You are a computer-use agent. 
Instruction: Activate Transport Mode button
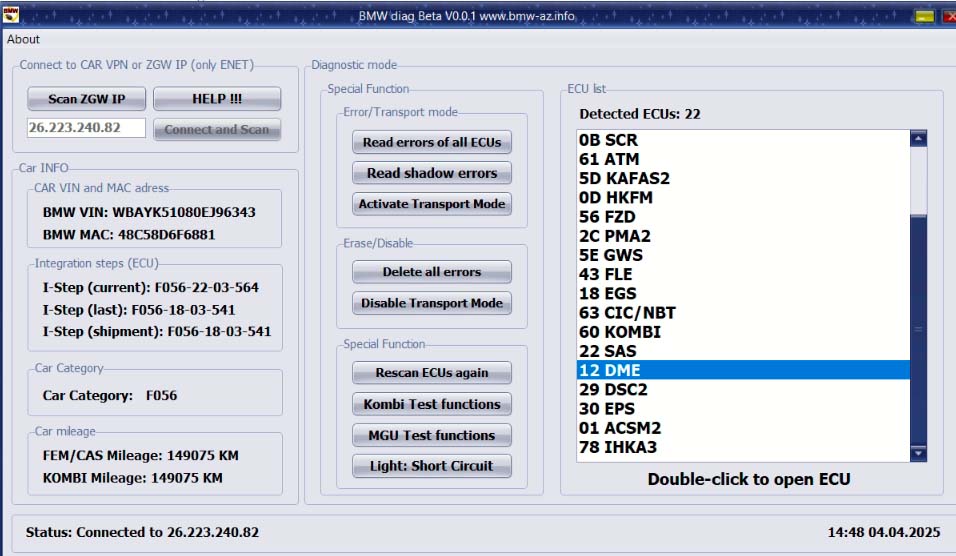pyautogui.click(x=432, y=204)
